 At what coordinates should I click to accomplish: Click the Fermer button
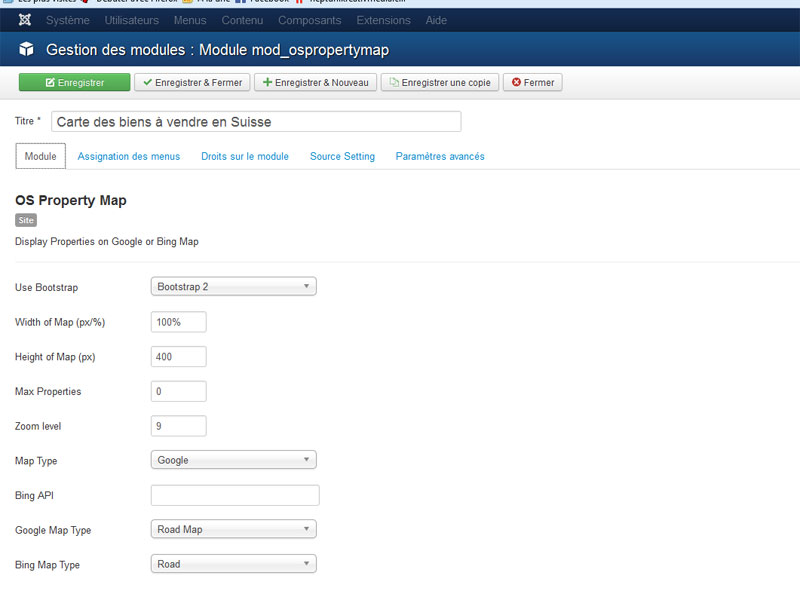pos(533,82)
